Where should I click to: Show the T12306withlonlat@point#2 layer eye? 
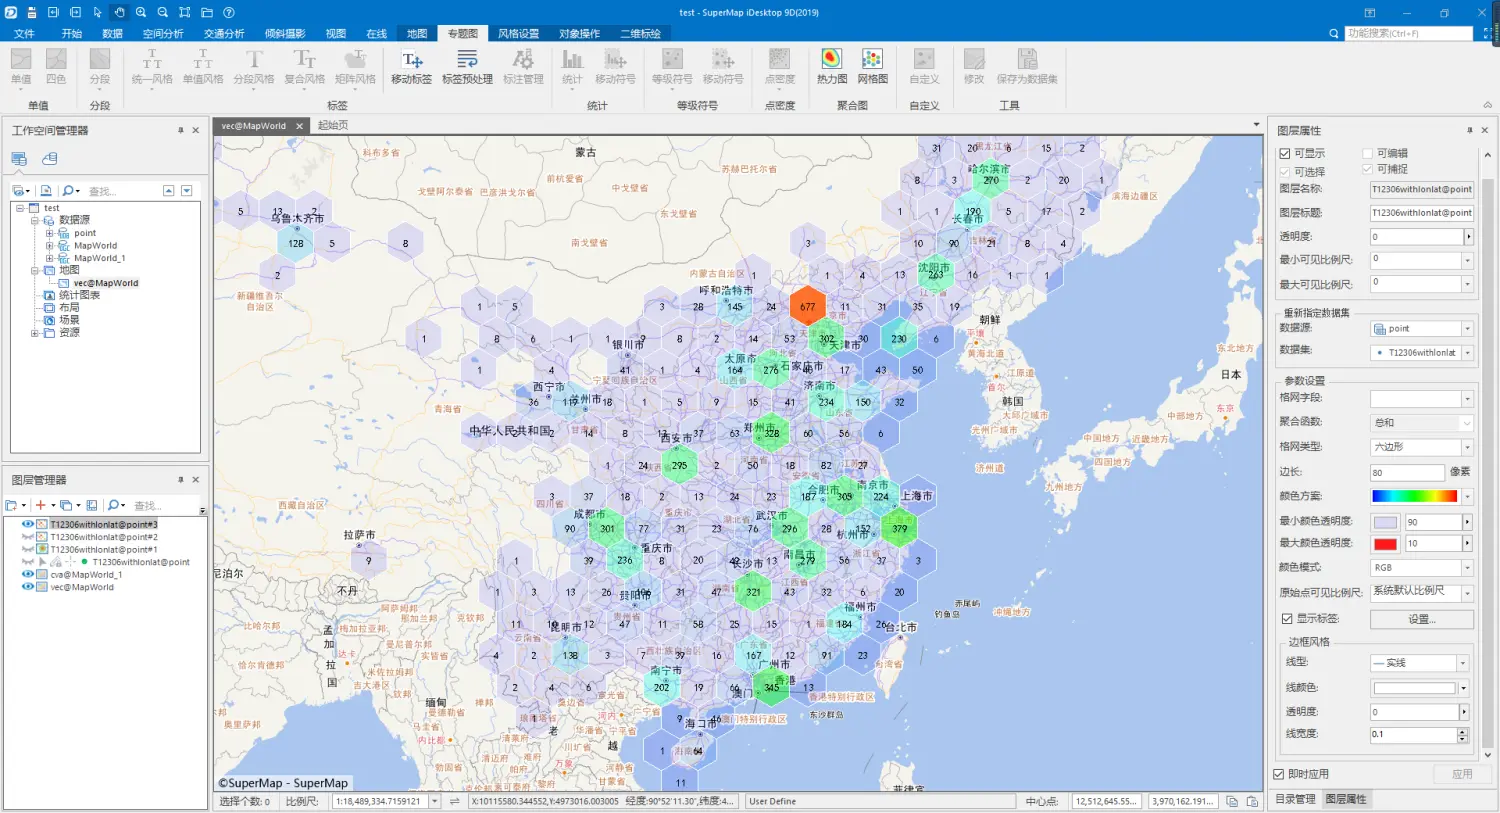[27, 537]
